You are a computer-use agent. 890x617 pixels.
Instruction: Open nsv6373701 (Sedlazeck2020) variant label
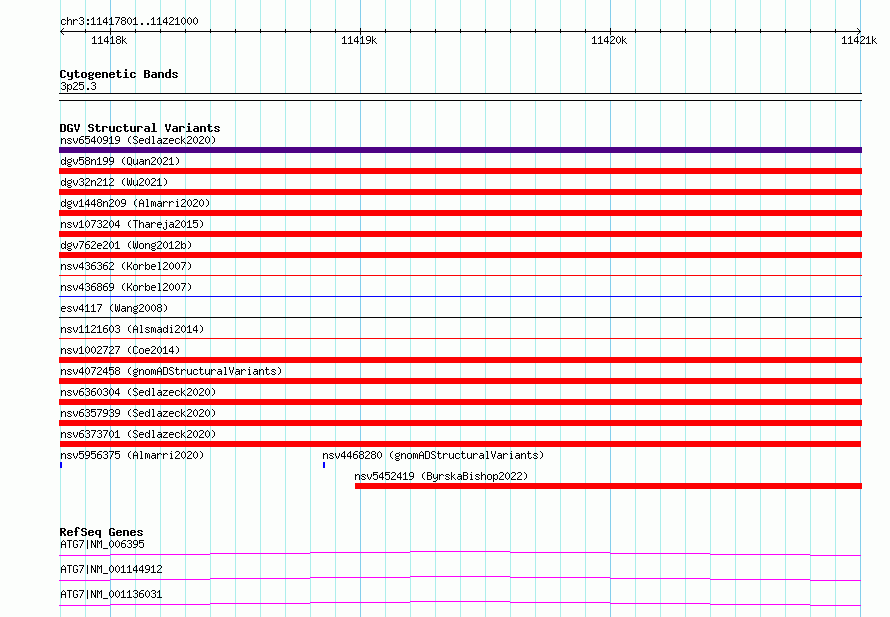(x=138, y=434)
